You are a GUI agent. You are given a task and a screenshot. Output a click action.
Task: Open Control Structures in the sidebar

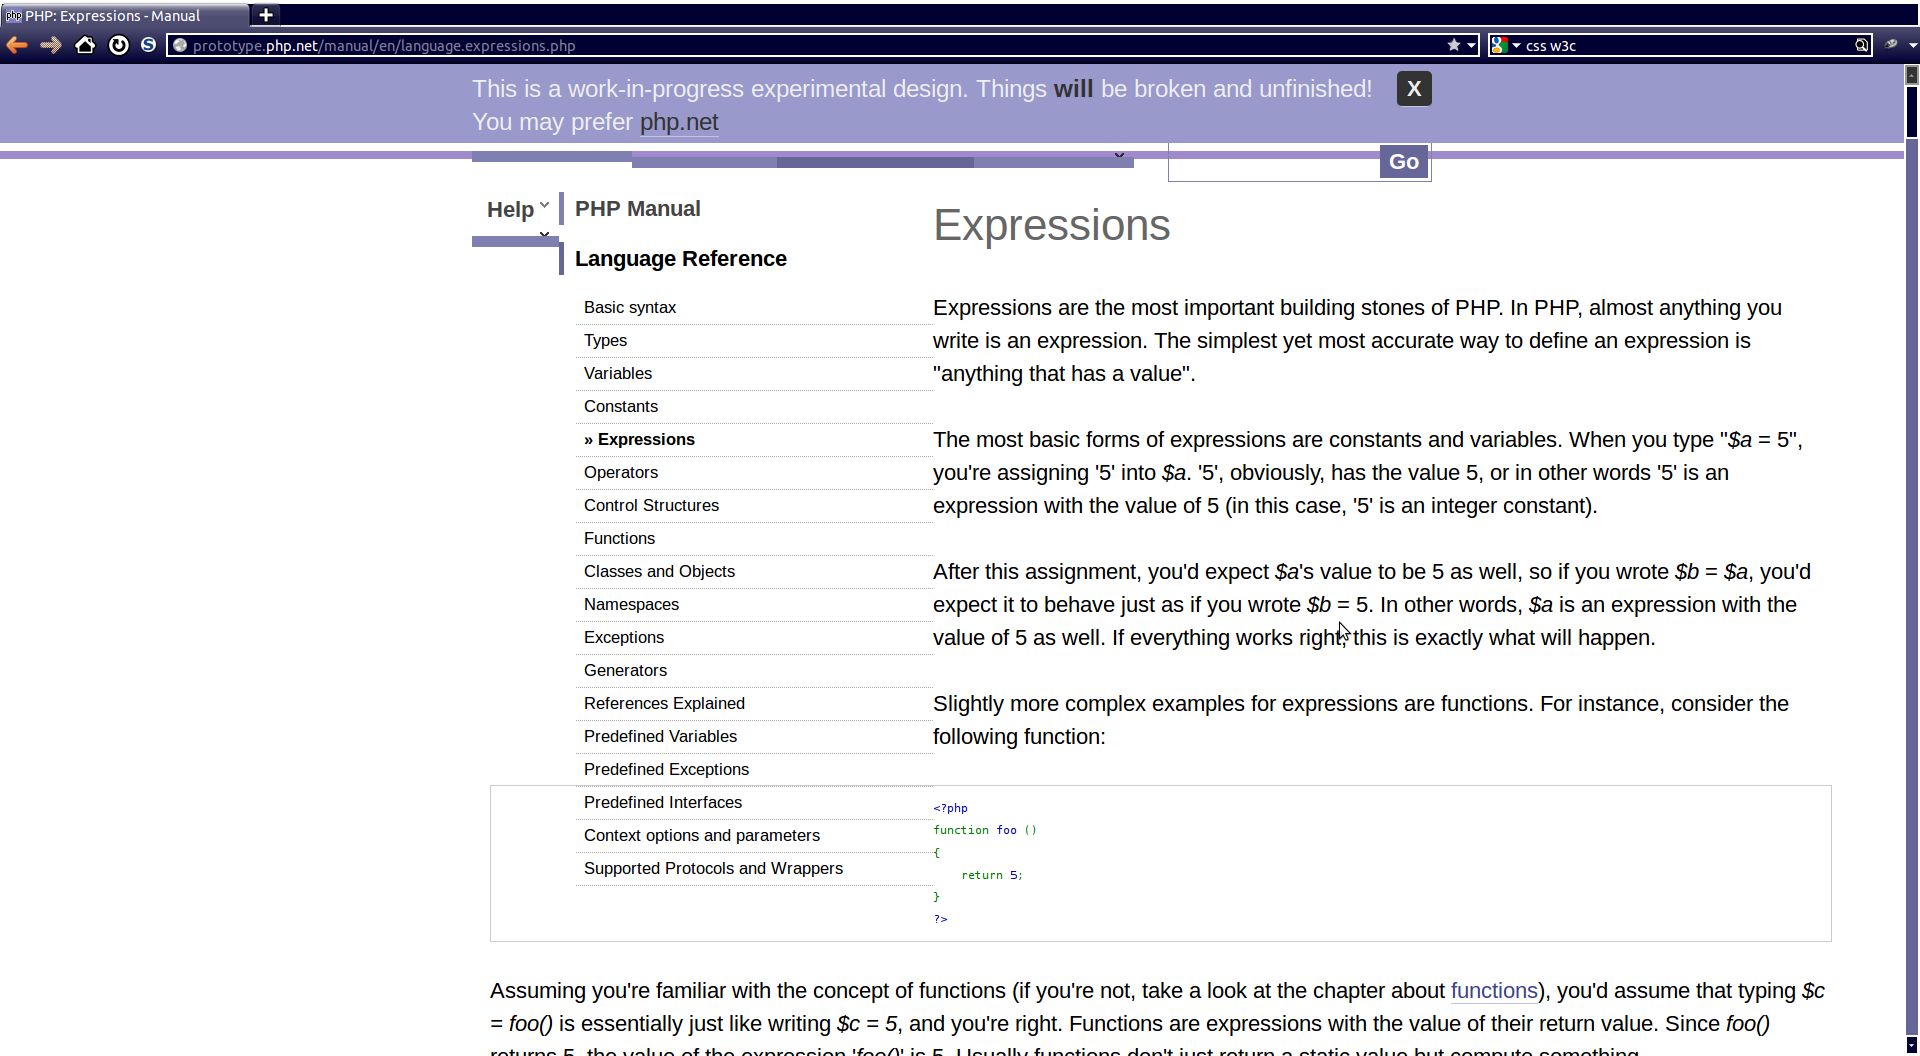tap(651, 505)
